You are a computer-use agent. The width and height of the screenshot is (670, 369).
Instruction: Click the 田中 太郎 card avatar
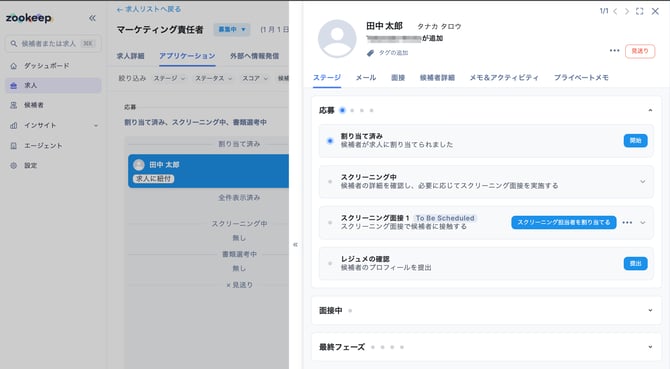(x=139, y=165)
